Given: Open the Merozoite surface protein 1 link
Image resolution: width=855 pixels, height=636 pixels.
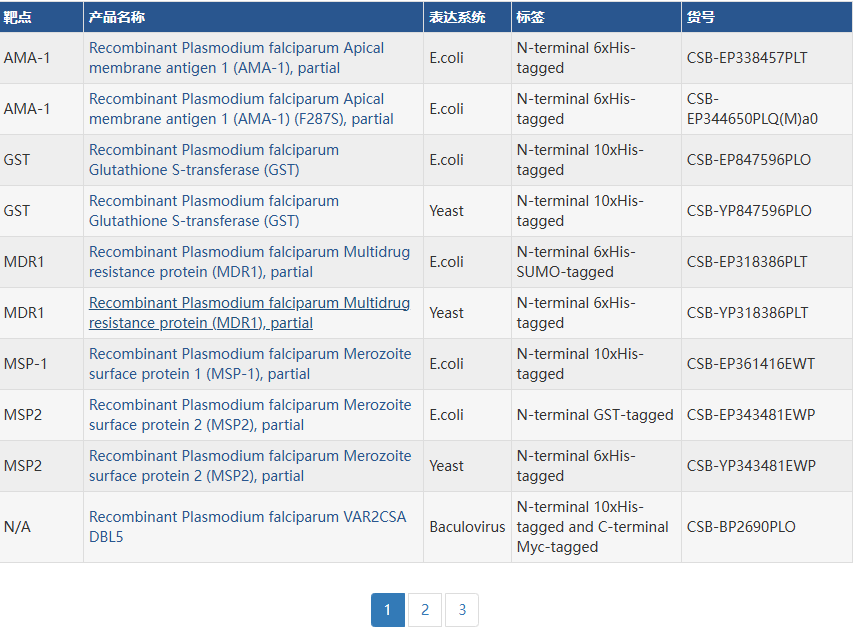Looking at the screenshot, I should 250,364.
